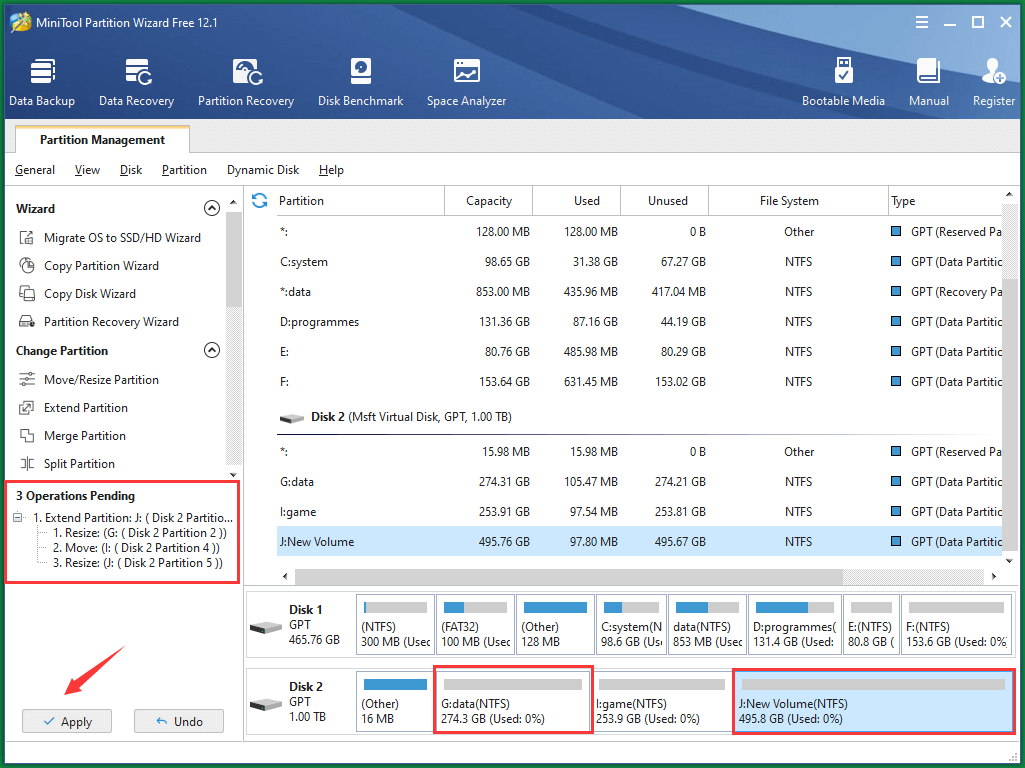Viewport: 1025px width, 768px height.
Task: Select the I:game partition row
Action: (639, 512)
